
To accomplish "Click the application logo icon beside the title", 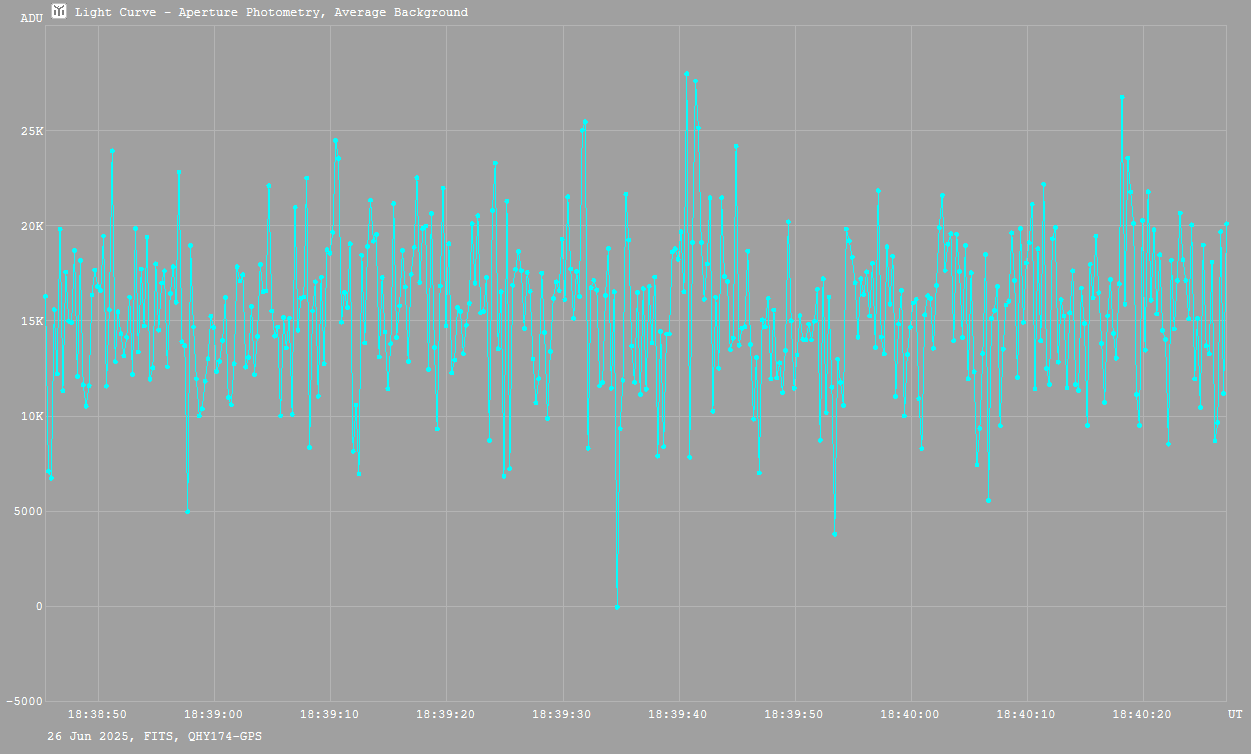I will pyautogui.click(x=59, y=11).
